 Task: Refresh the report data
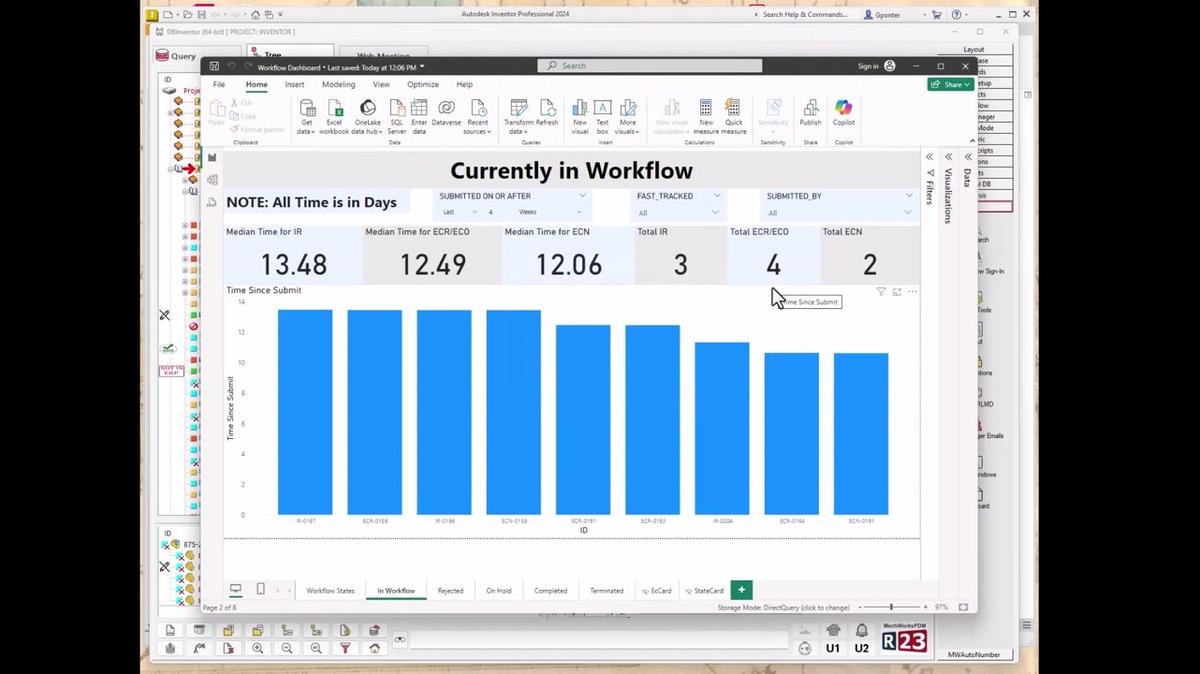tap(547, 112)
